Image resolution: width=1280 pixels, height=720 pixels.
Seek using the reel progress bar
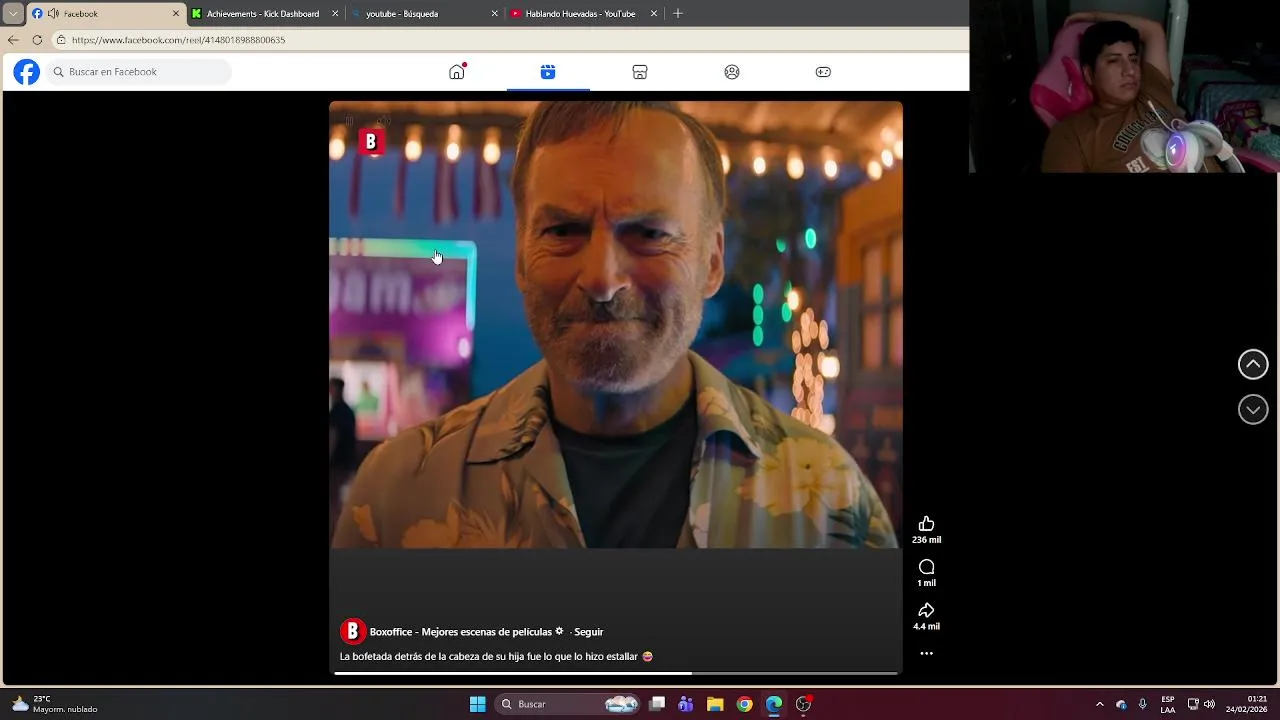click(x=616, y=673)
